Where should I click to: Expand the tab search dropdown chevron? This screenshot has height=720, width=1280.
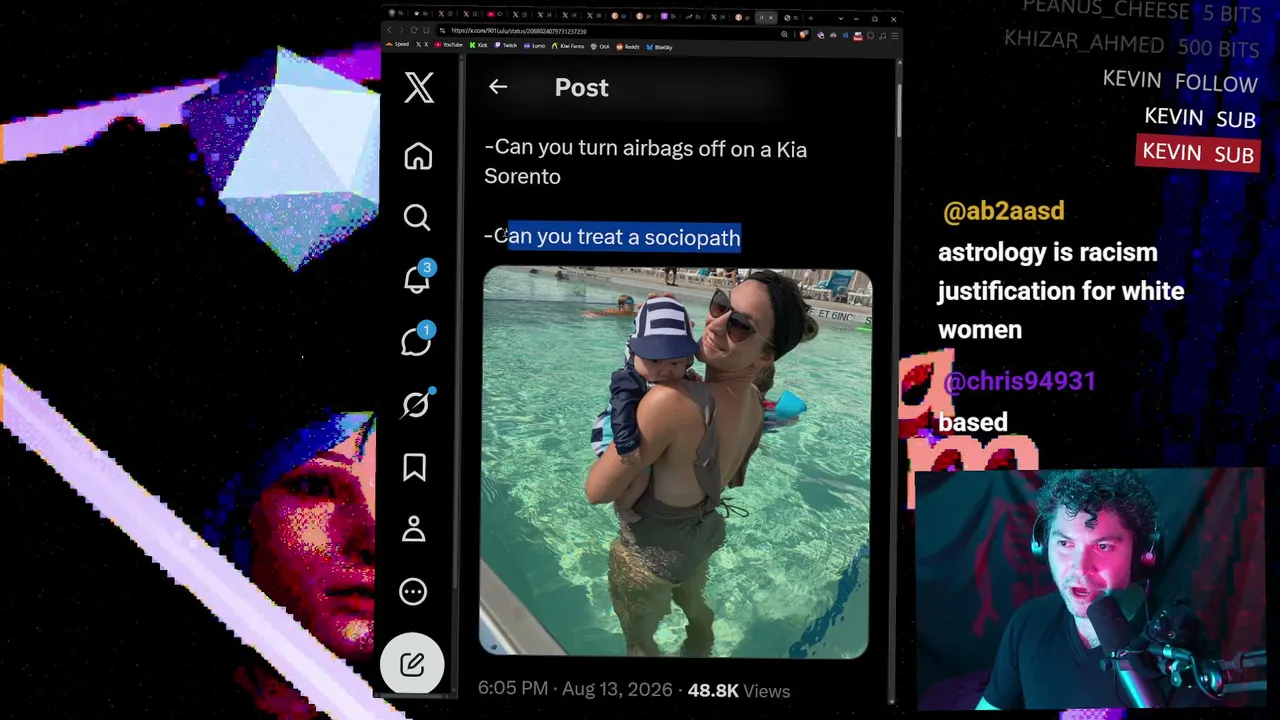(x=841, y=18)
